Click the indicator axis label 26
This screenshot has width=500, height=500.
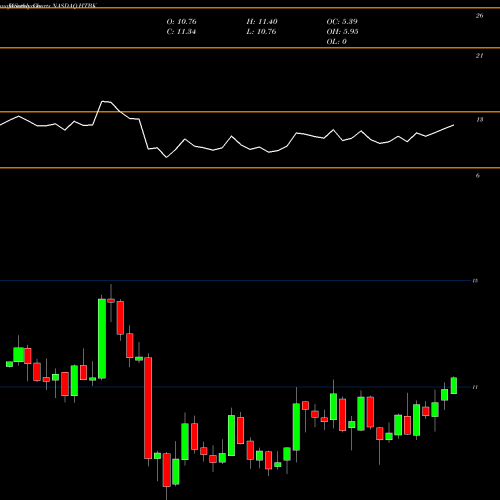pyautogui.click(x=479, y=16)
